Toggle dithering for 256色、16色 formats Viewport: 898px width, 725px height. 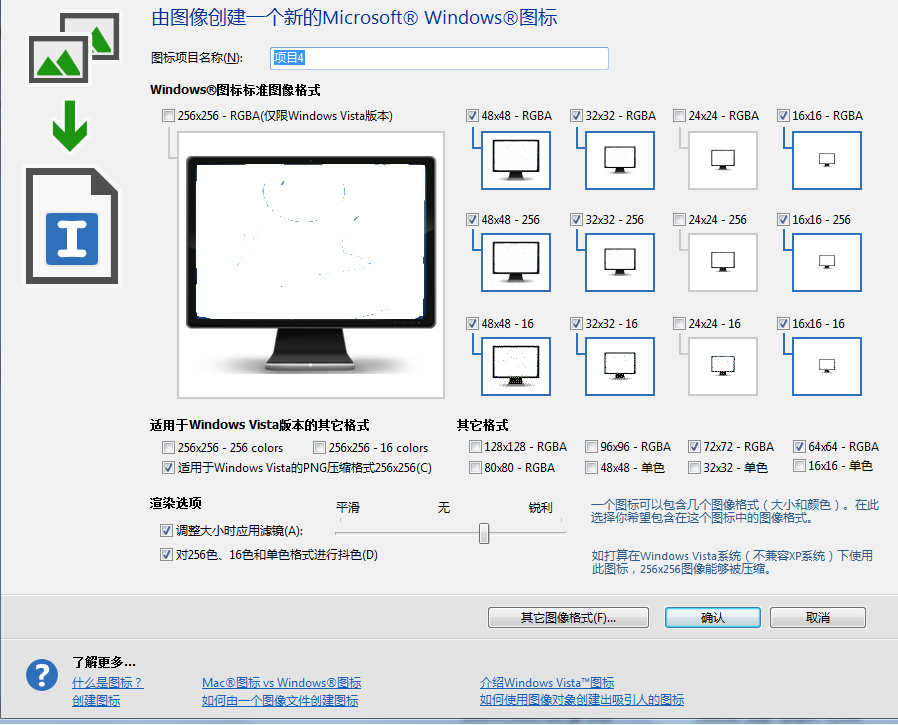166,555
